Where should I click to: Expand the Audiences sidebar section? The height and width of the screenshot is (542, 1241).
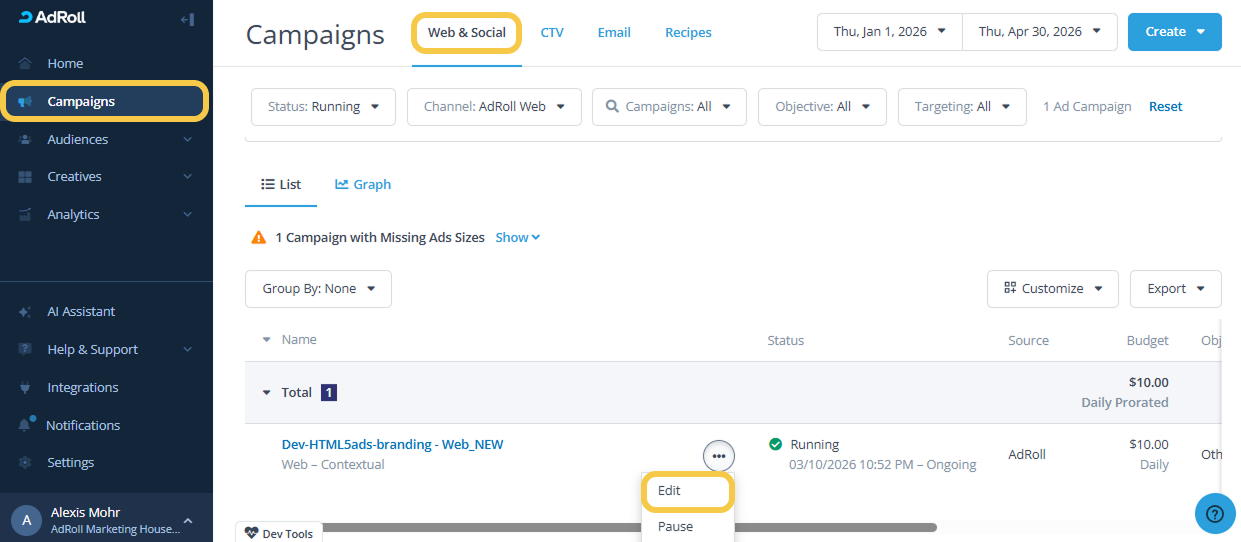tap(106, 139)
